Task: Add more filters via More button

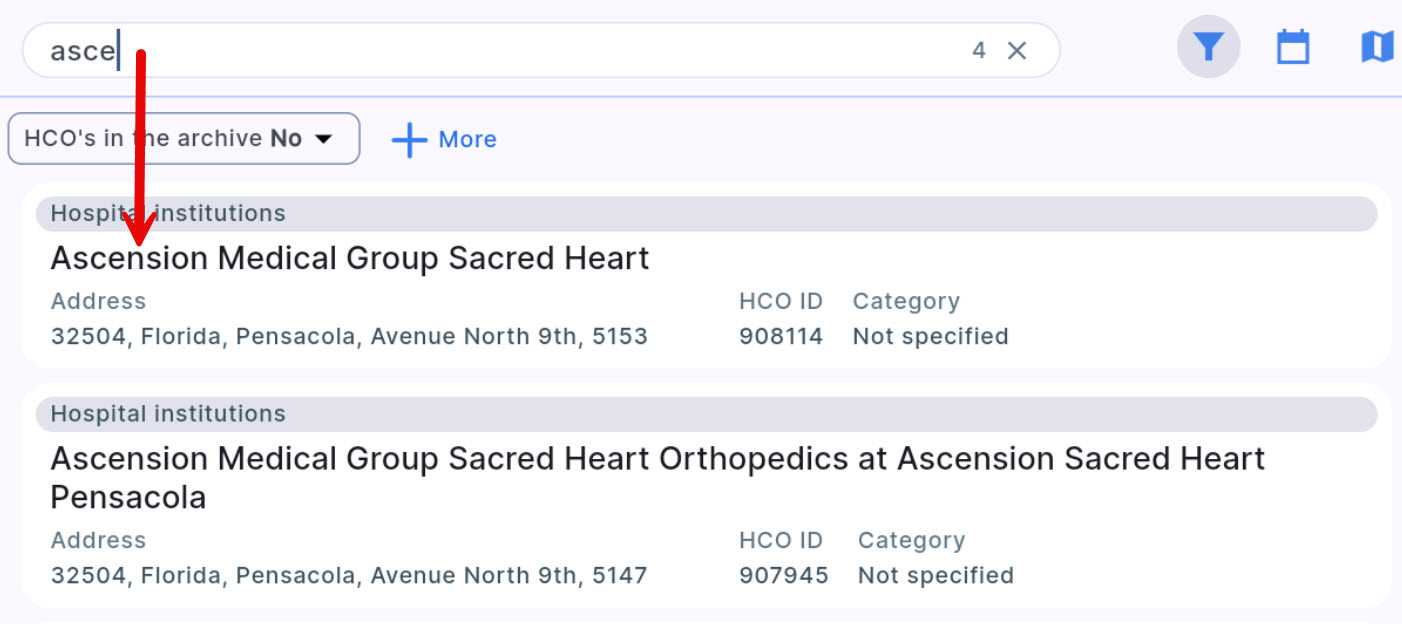Action: tap(467, 139)
